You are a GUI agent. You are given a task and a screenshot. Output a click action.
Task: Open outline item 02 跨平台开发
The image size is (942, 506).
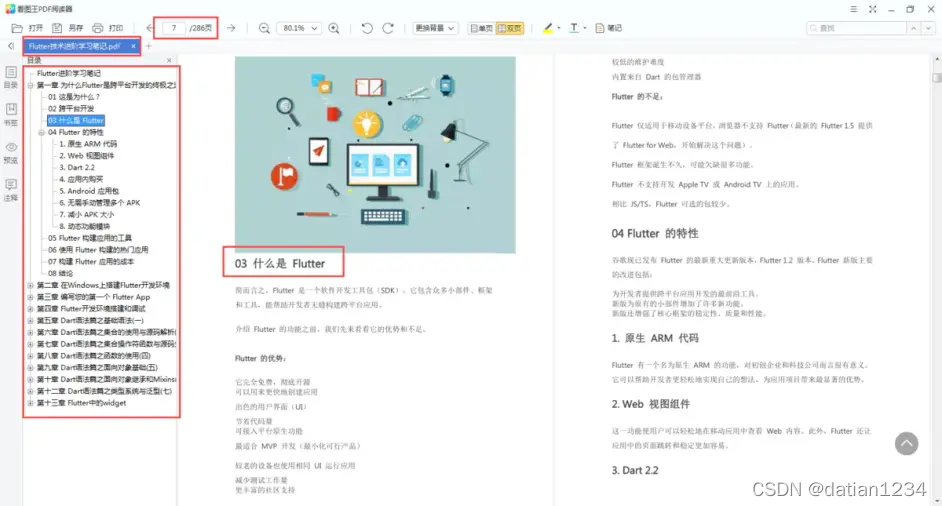coord(71,109)
